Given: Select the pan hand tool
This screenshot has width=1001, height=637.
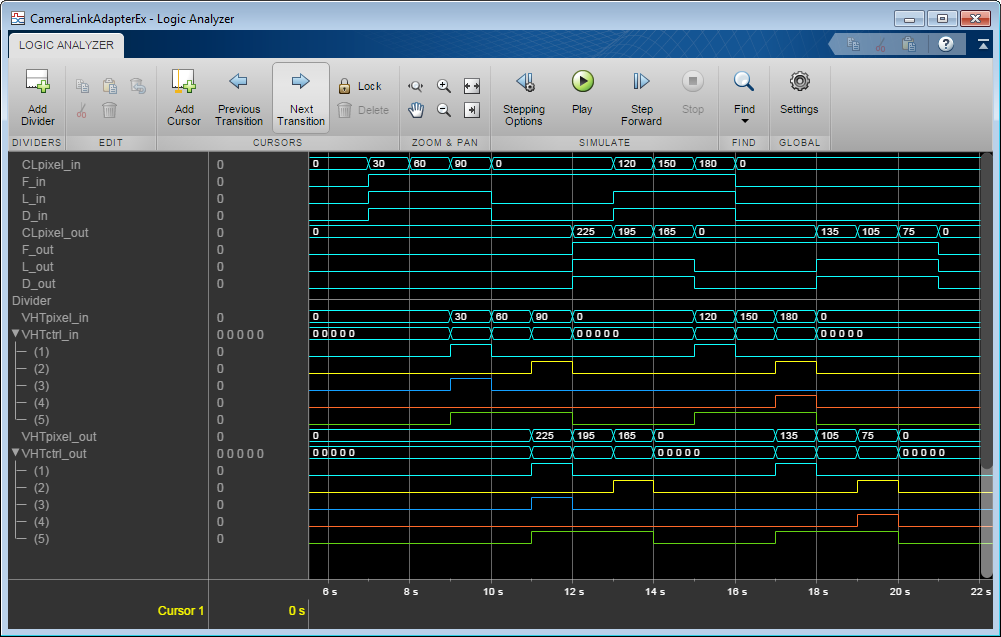Looking at the screenshot, I should (417, 110).
